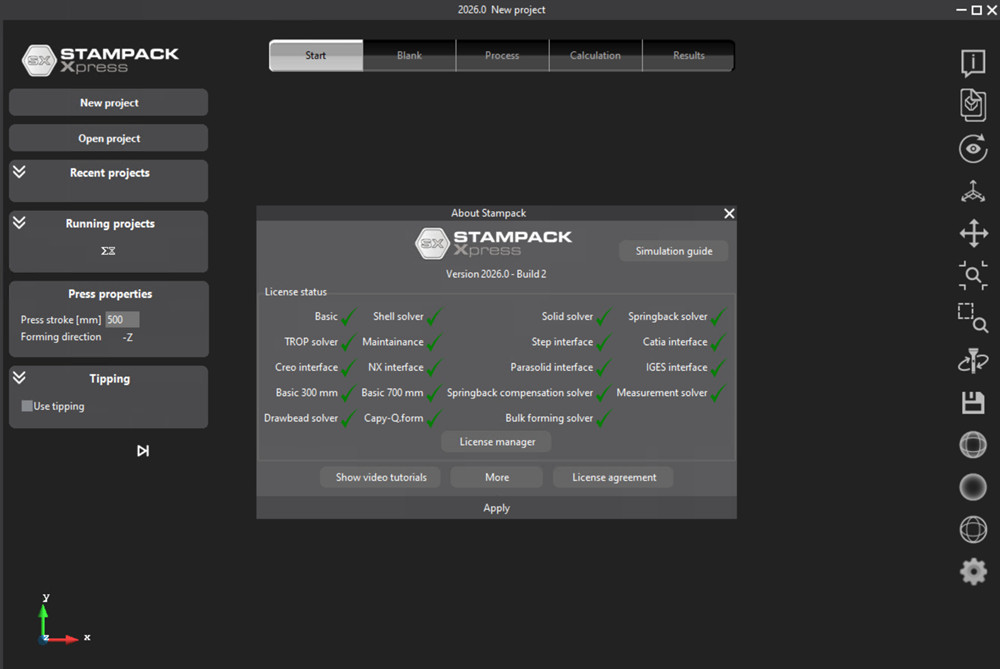Click the NX interface license label

pos(395,367)
